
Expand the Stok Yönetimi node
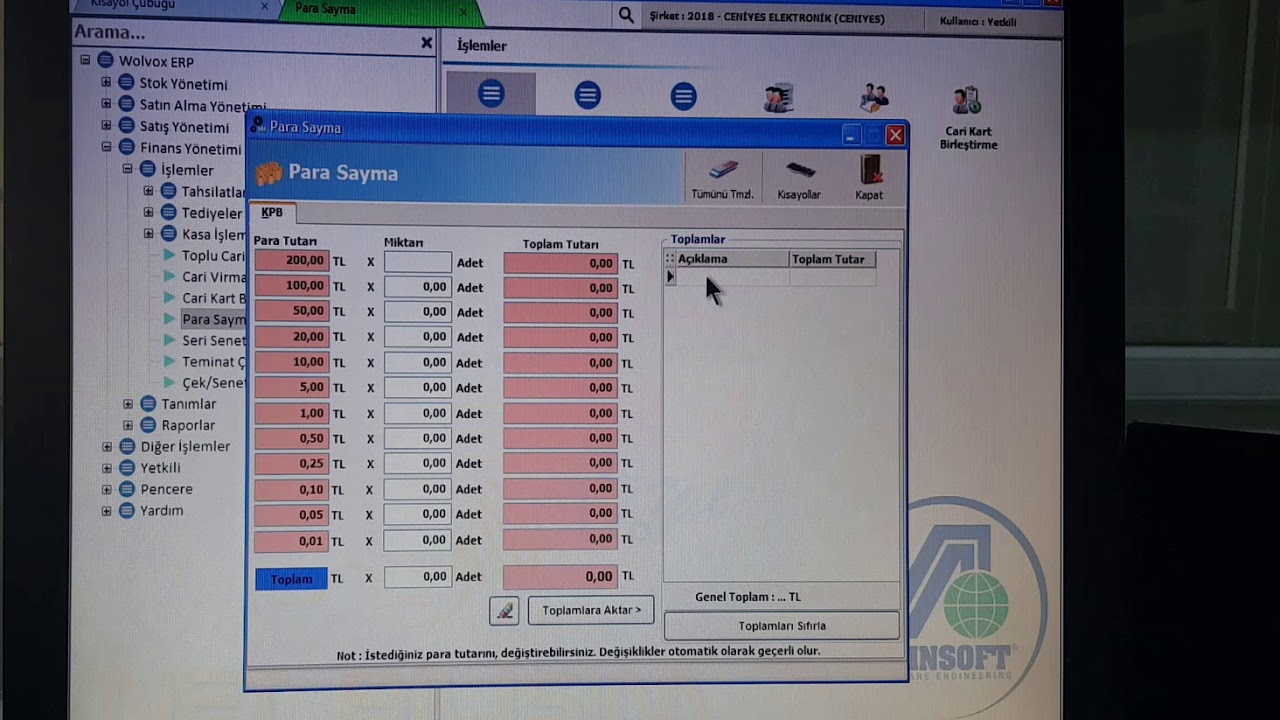tap(106, 82)
